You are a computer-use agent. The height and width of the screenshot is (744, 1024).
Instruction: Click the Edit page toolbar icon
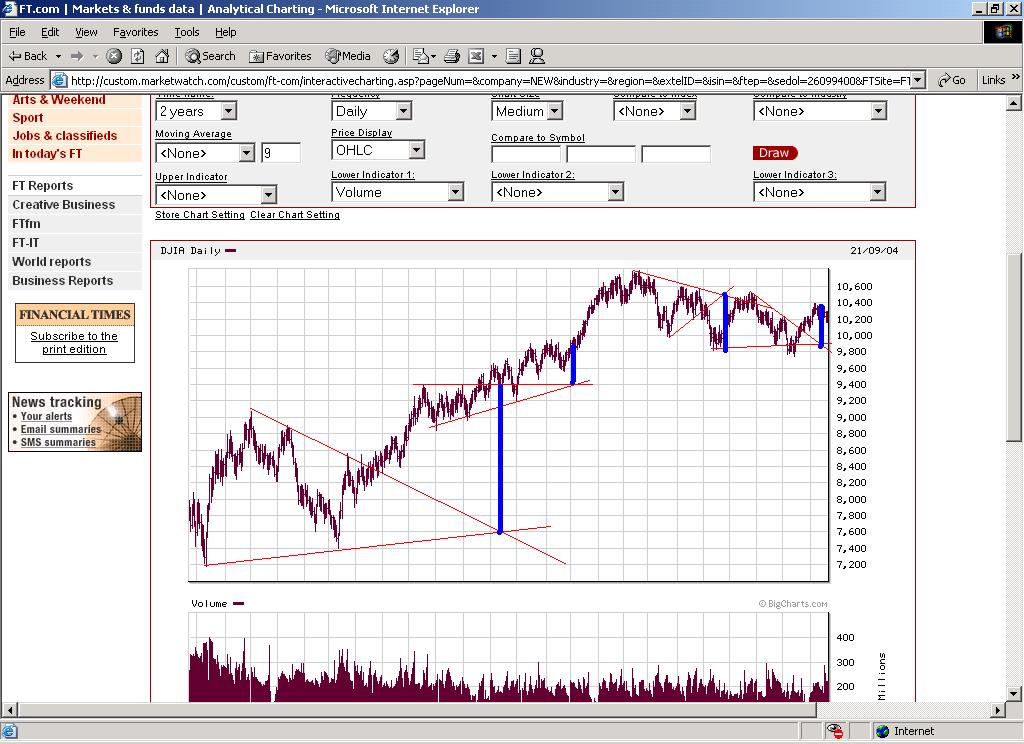(x=476, y=56)
